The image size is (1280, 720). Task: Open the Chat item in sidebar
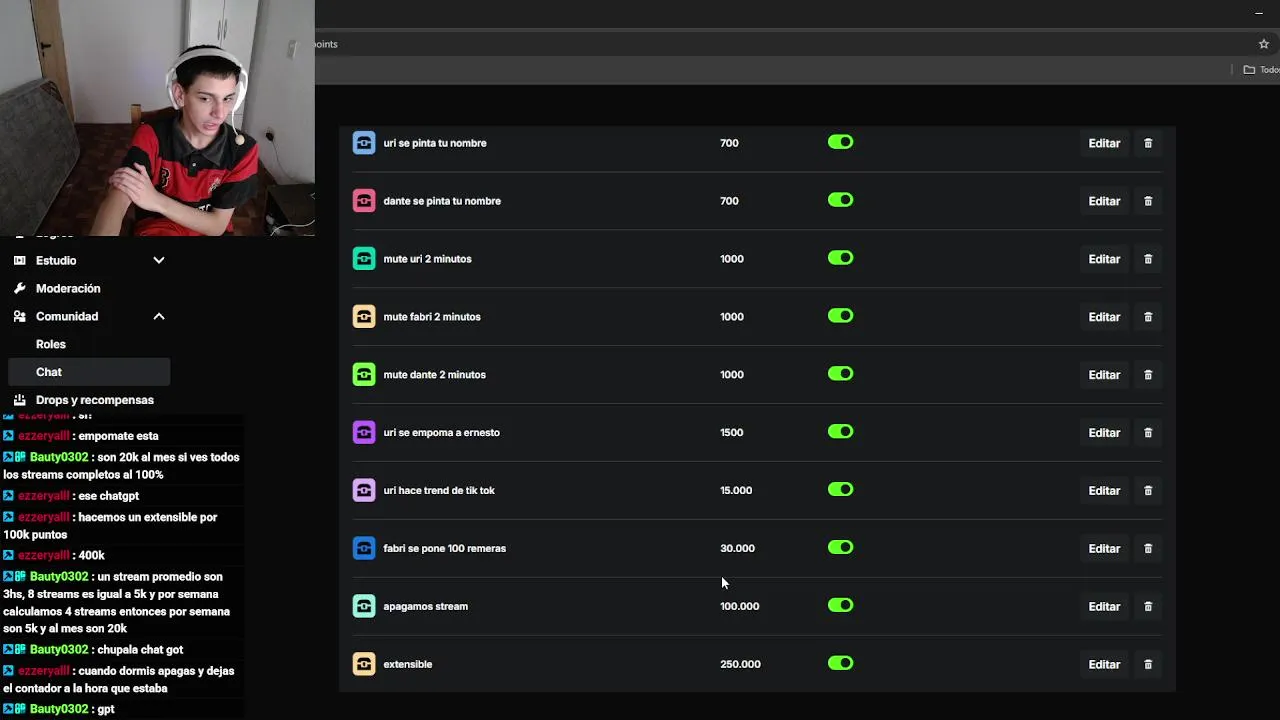click(49, 372)
